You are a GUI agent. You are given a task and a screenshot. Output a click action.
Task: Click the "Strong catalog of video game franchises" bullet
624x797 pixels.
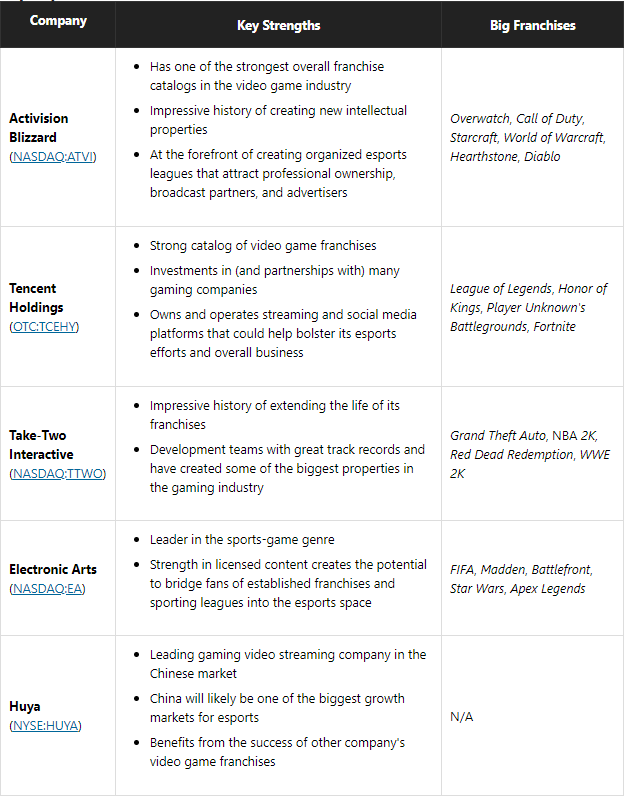pyautogui.click(x=262, y=246)
